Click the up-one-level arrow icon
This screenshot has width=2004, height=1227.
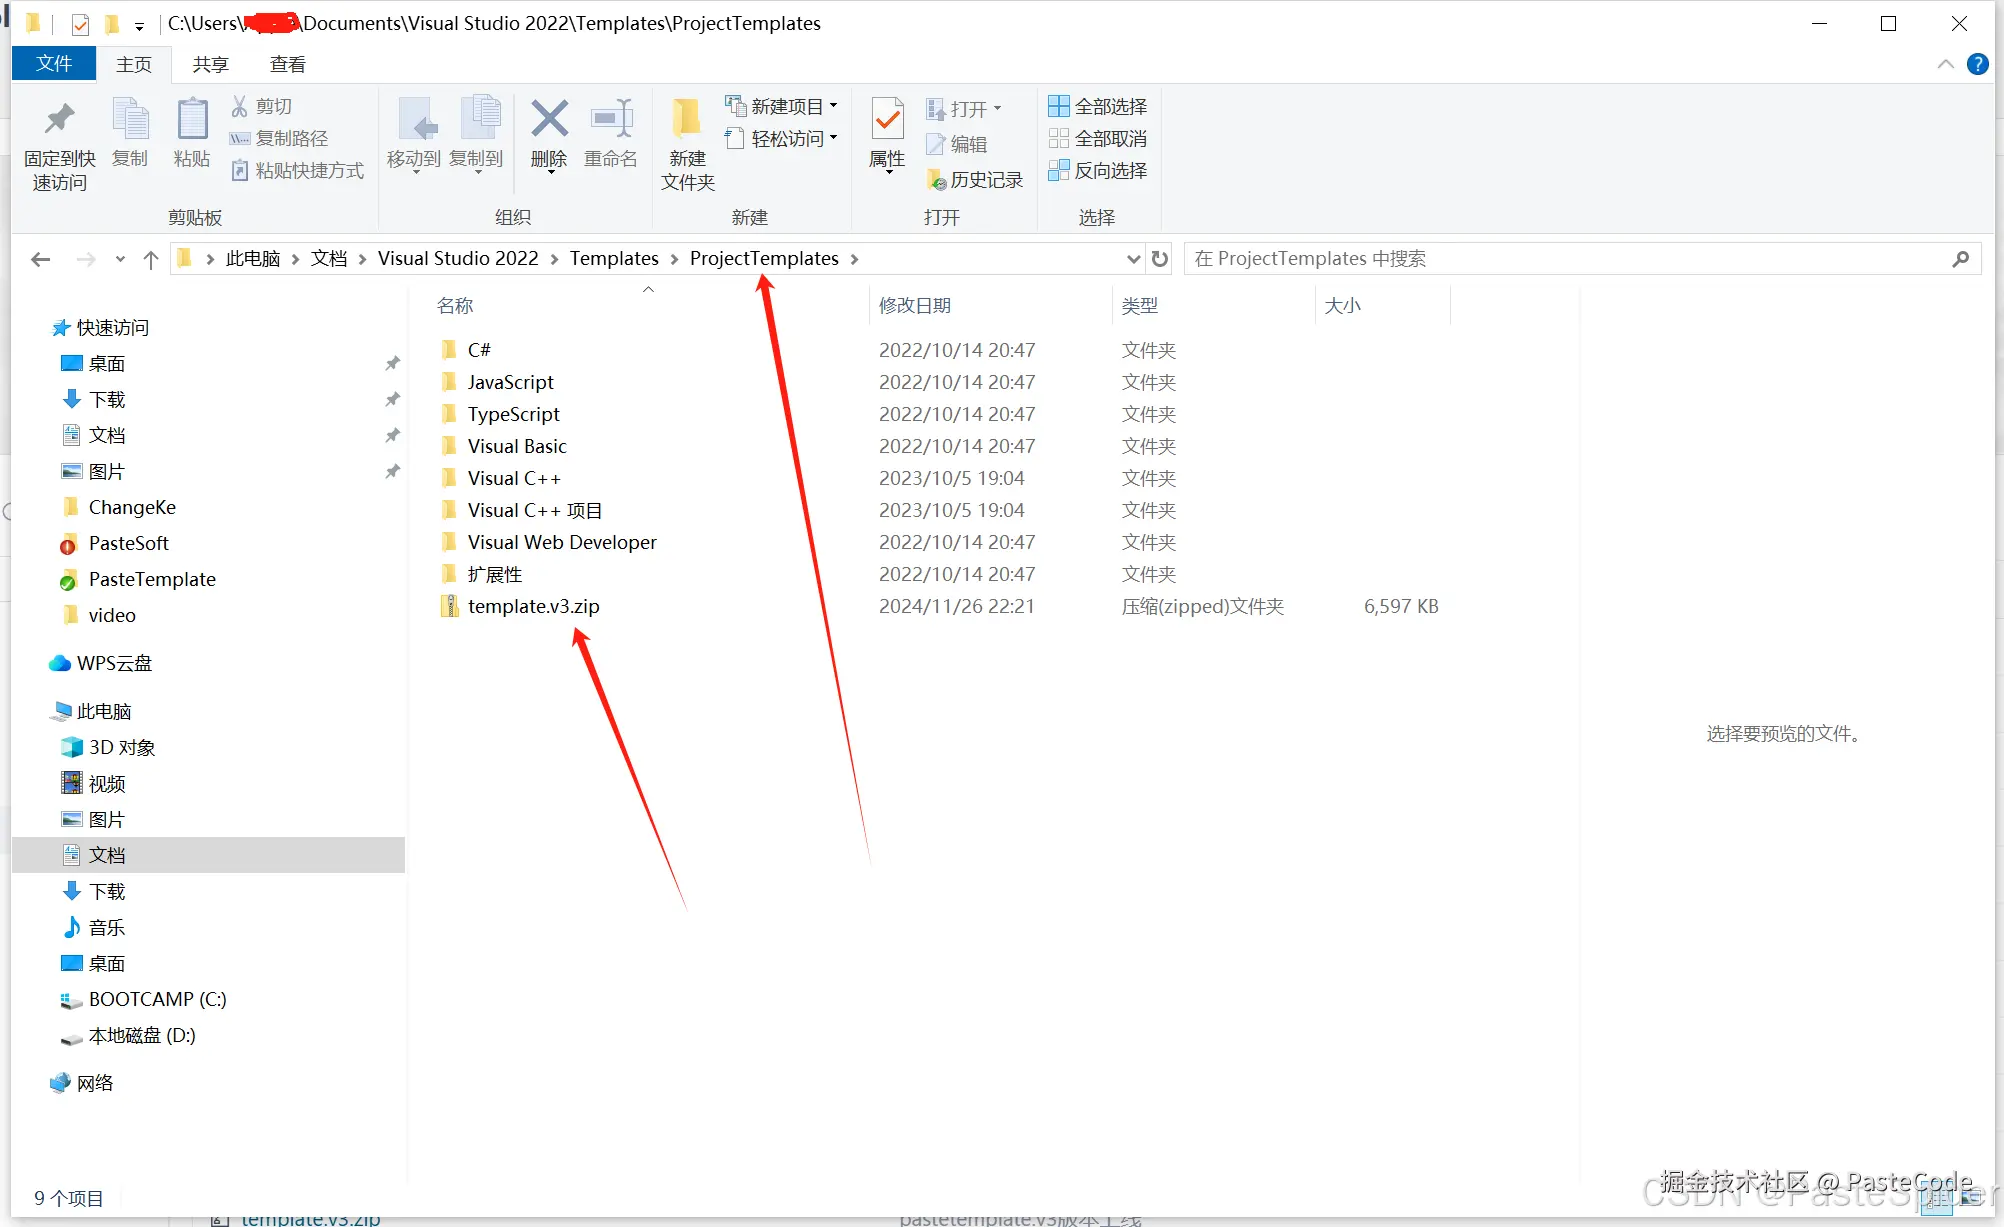point(151,260)
